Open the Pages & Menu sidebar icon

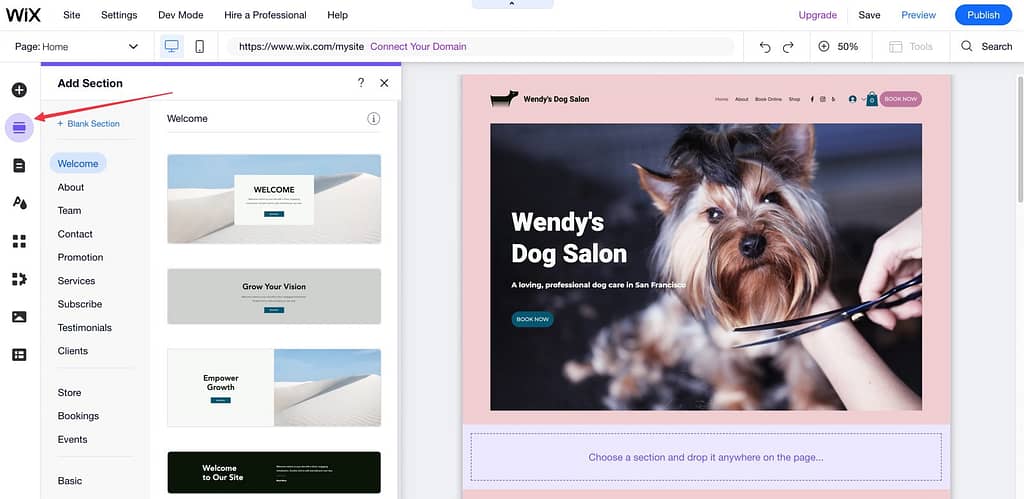click(19, 165)
